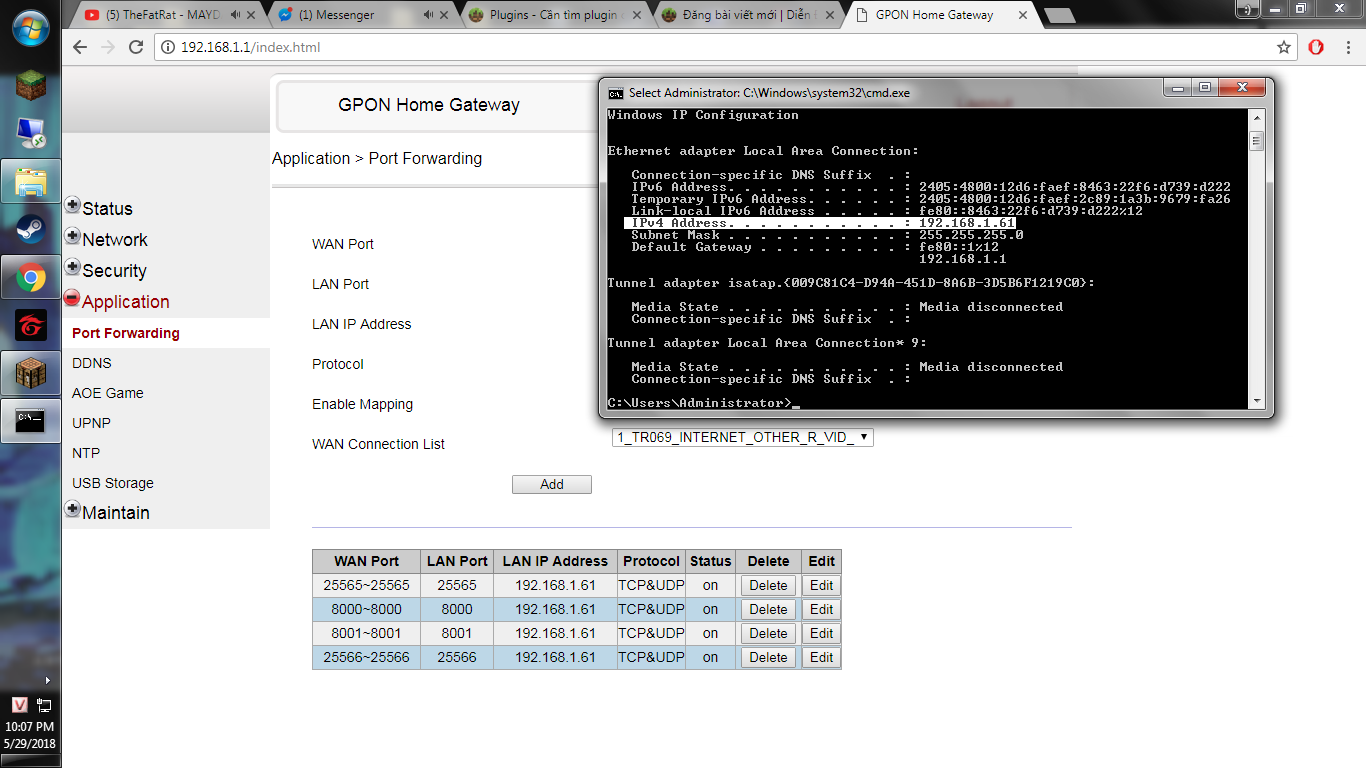Bookmark this page with the star

coord(1284,47)
